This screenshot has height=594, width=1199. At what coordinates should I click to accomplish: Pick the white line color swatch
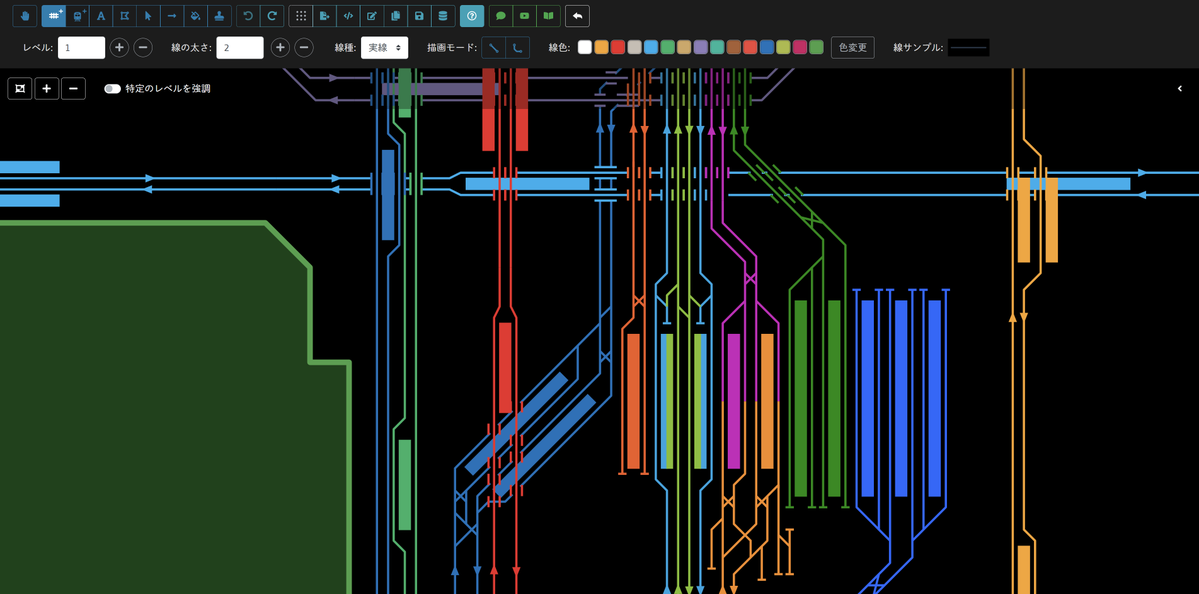pos(585,47)
